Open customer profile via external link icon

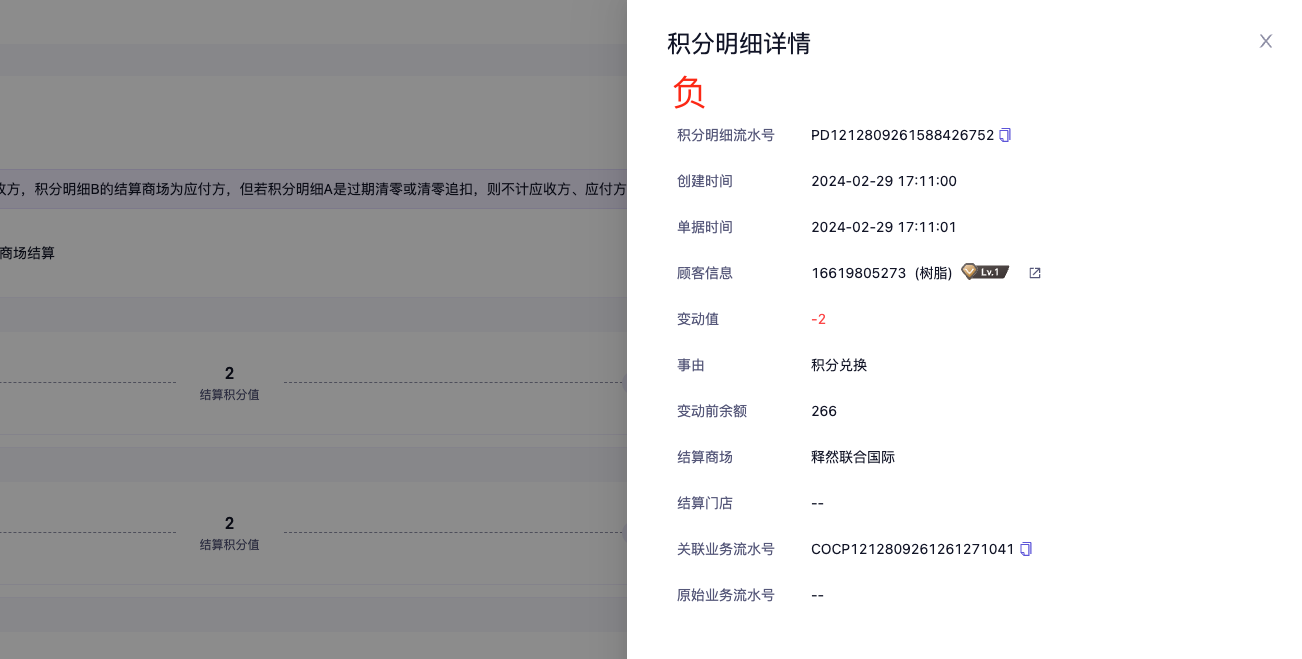1035,273
